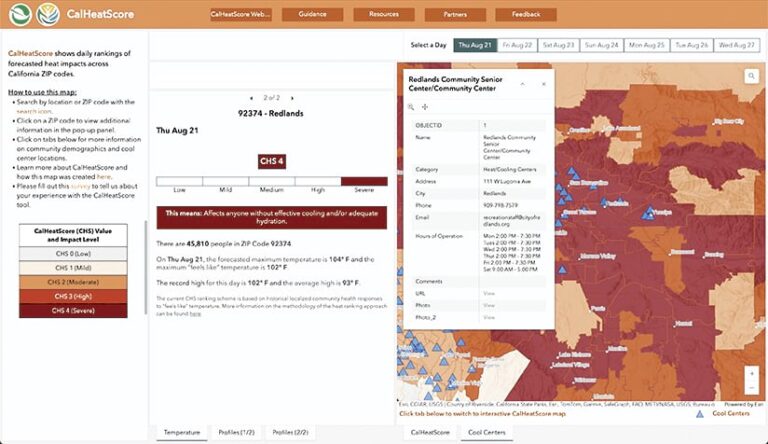Switch to the Cool Centers map tab
768x444 pixels.
(486, 432)
